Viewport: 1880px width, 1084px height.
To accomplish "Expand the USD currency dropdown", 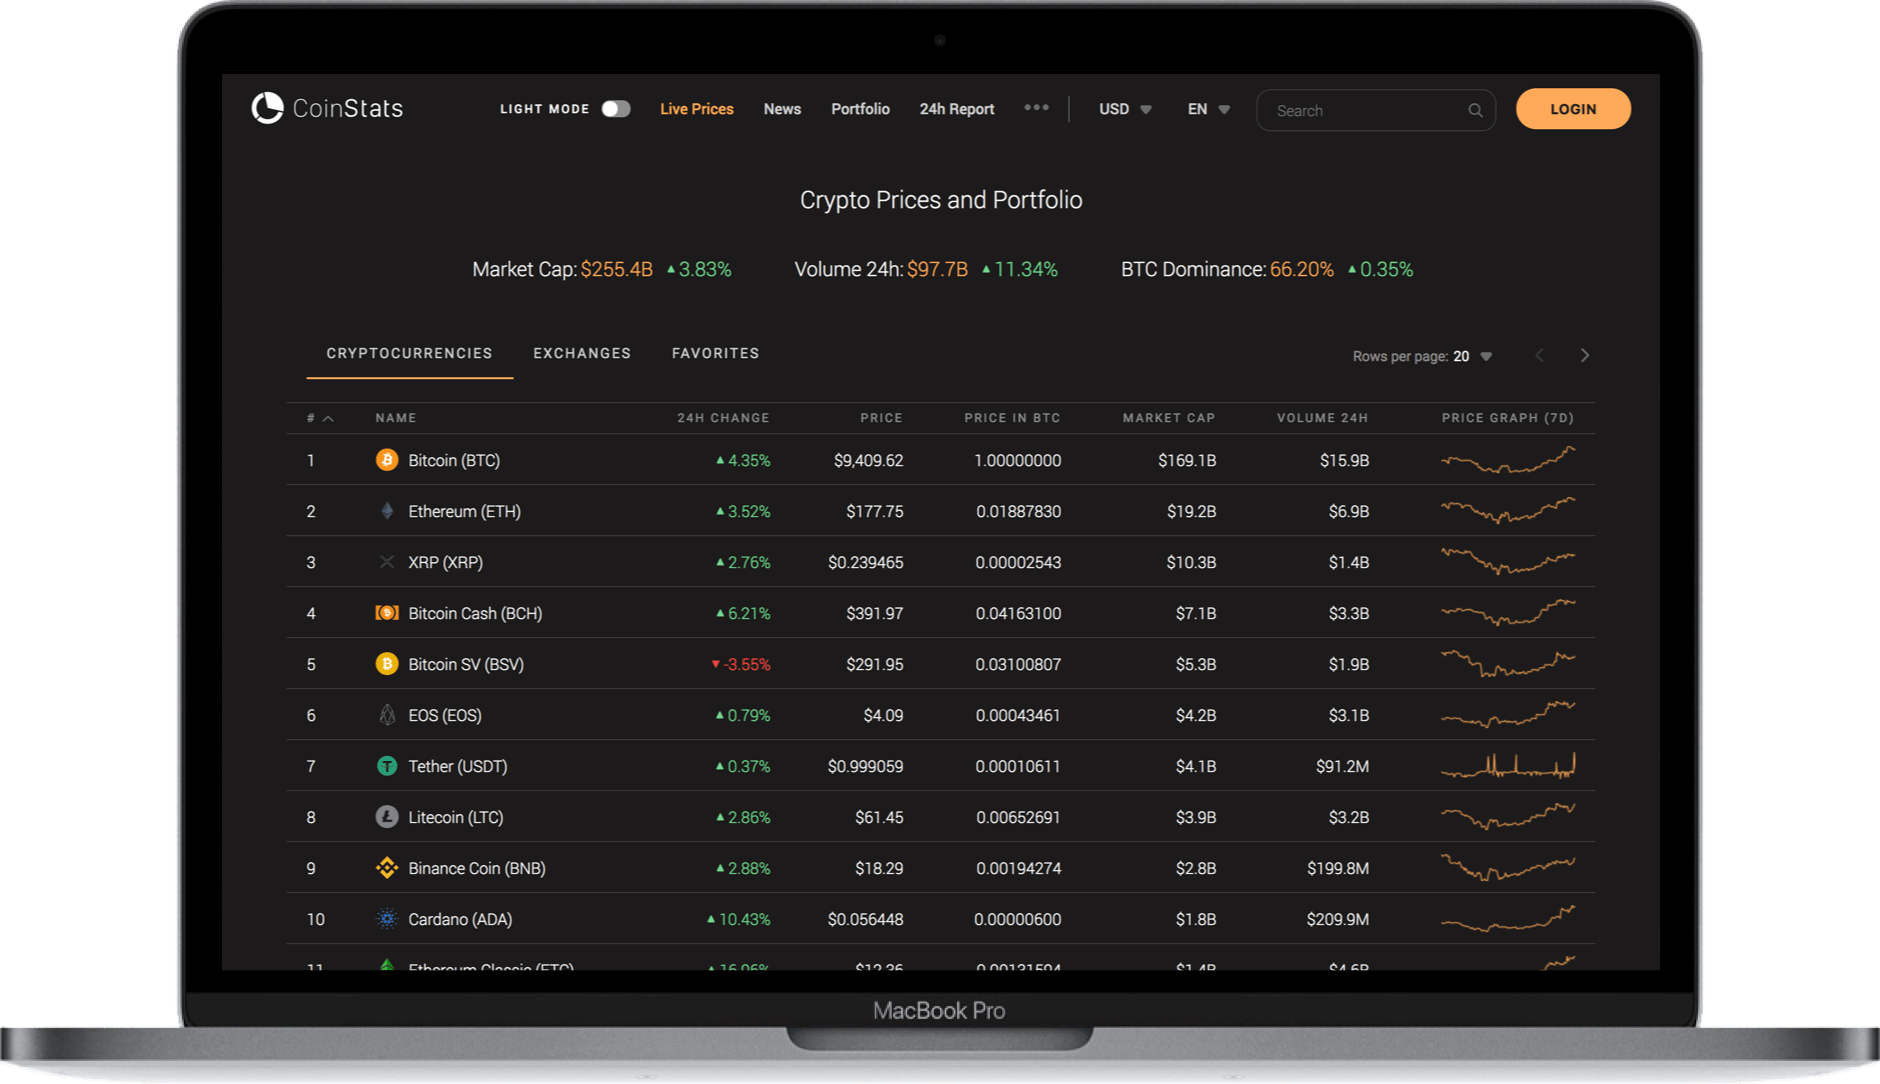I will coord(1125,109).
